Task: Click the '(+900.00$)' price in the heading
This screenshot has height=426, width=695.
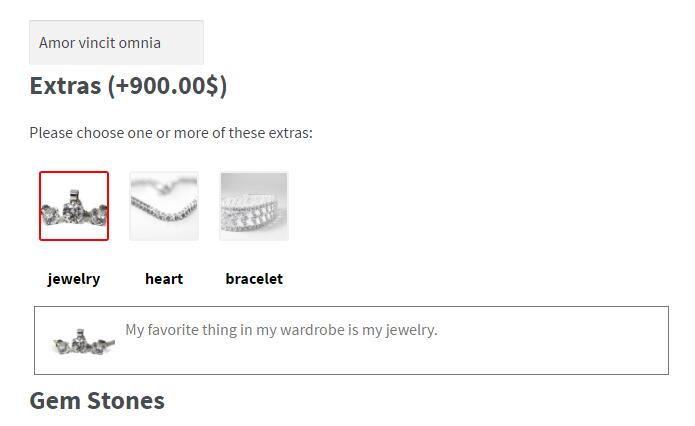Action: point(168,86)
